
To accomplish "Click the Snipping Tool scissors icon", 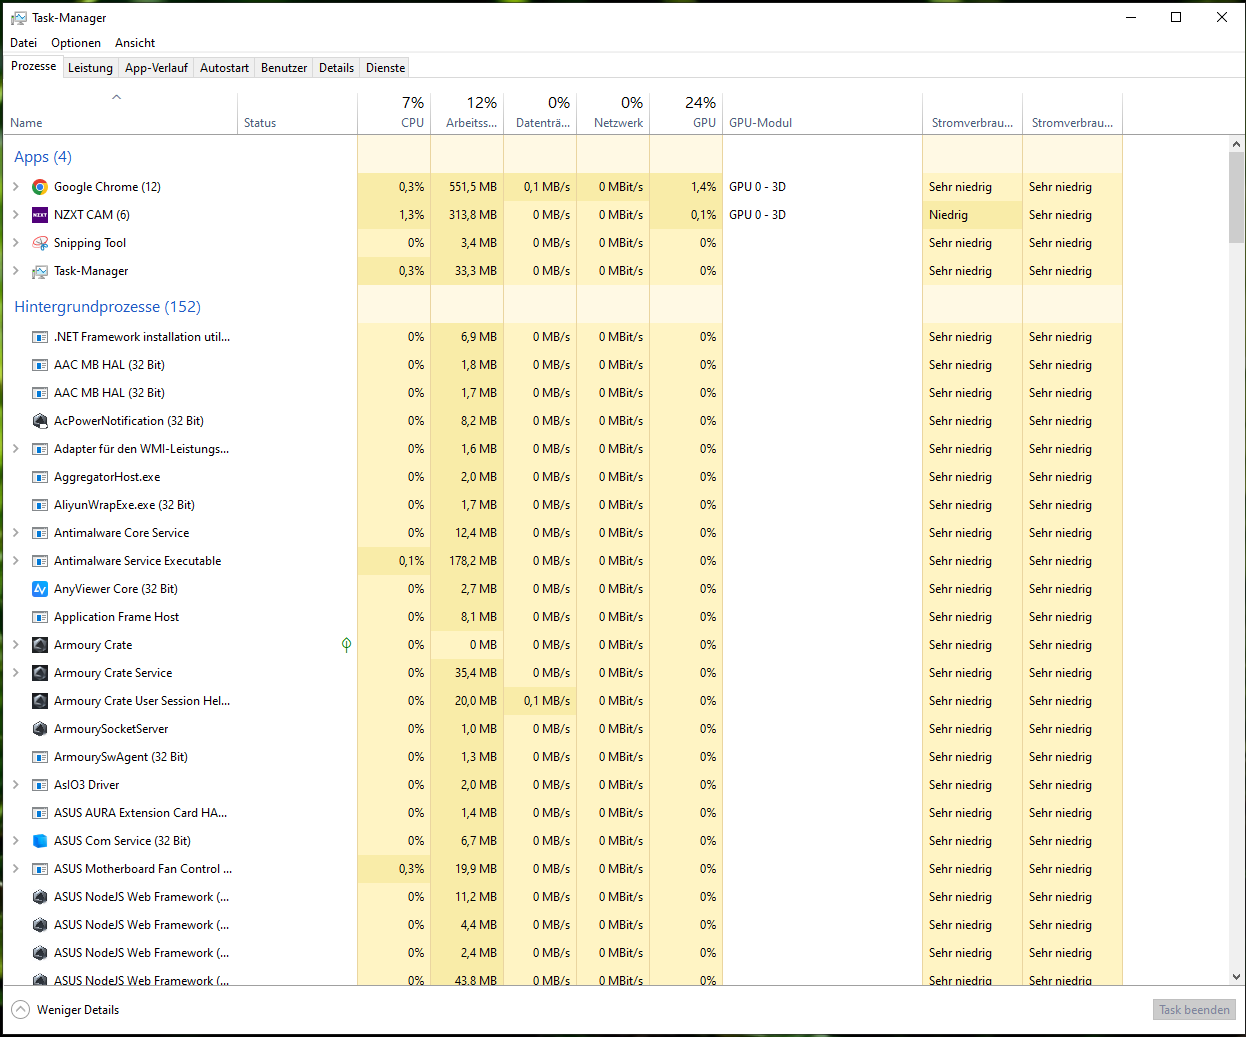I will 40,243.
